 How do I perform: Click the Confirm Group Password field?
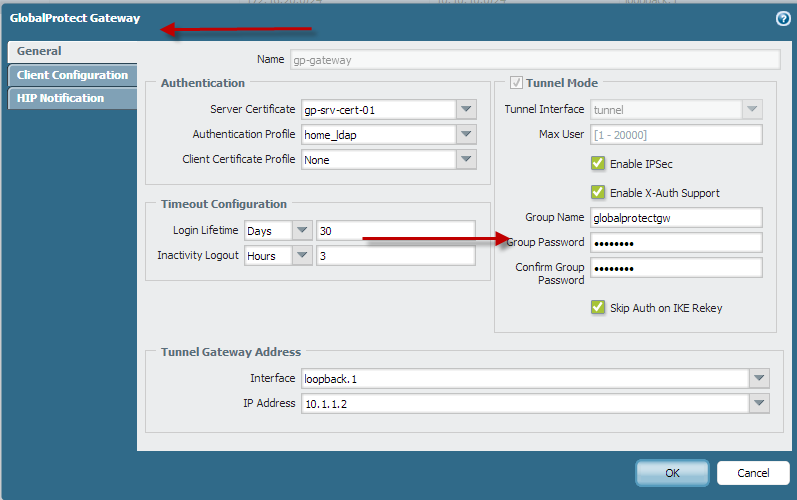click(x=676, y=268)
